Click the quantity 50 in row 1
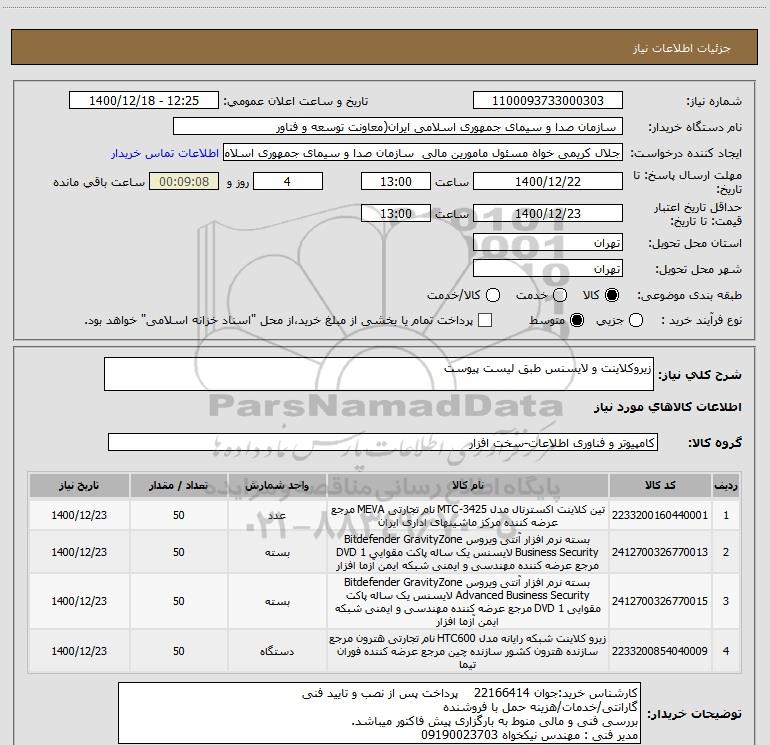 (x=179, y=515)
